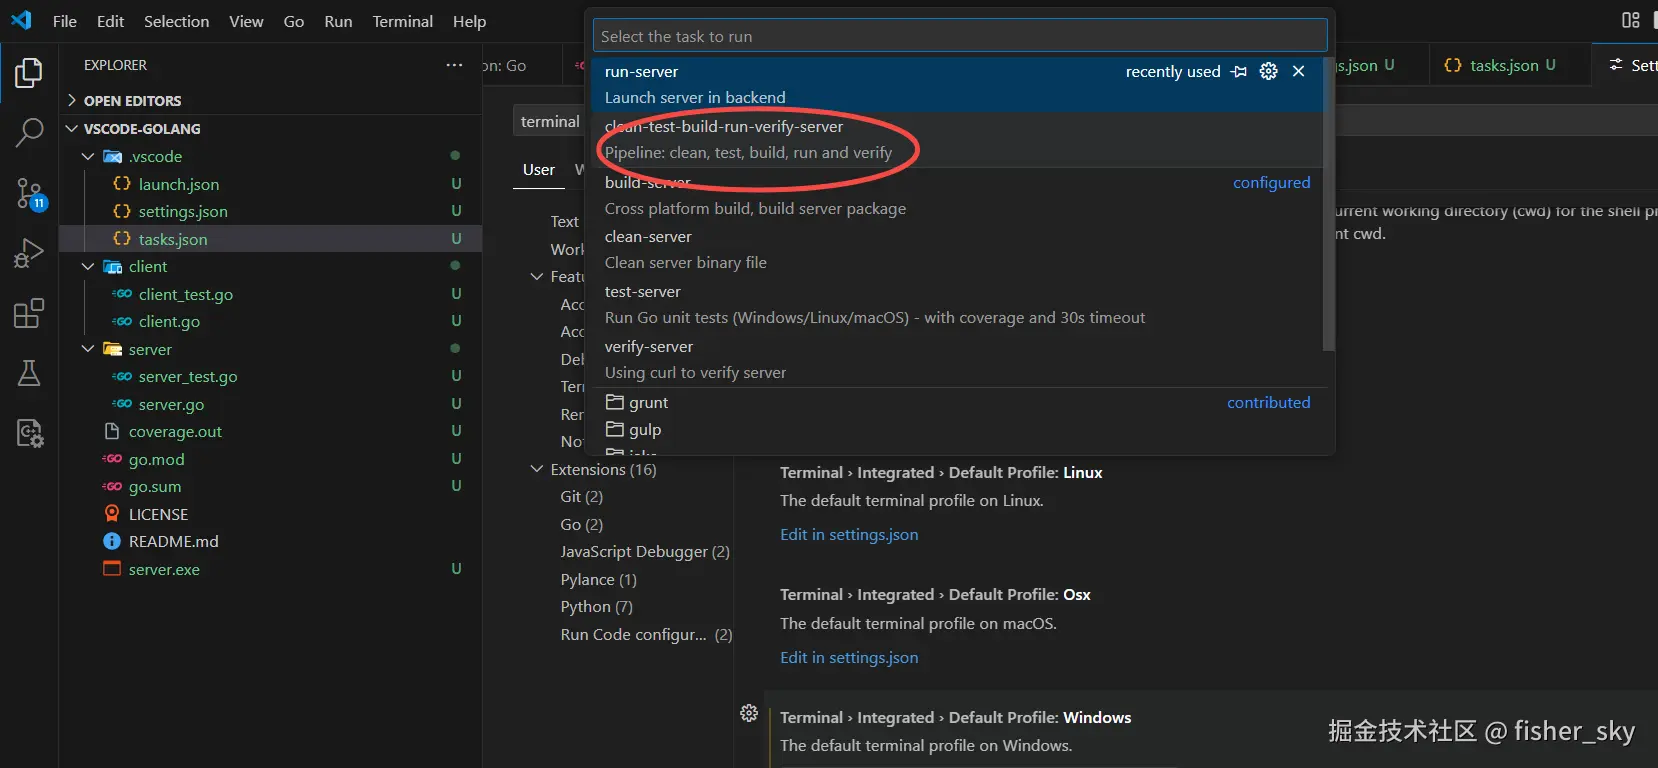
Task: Click the task picker input field
Action: [960, 36]
